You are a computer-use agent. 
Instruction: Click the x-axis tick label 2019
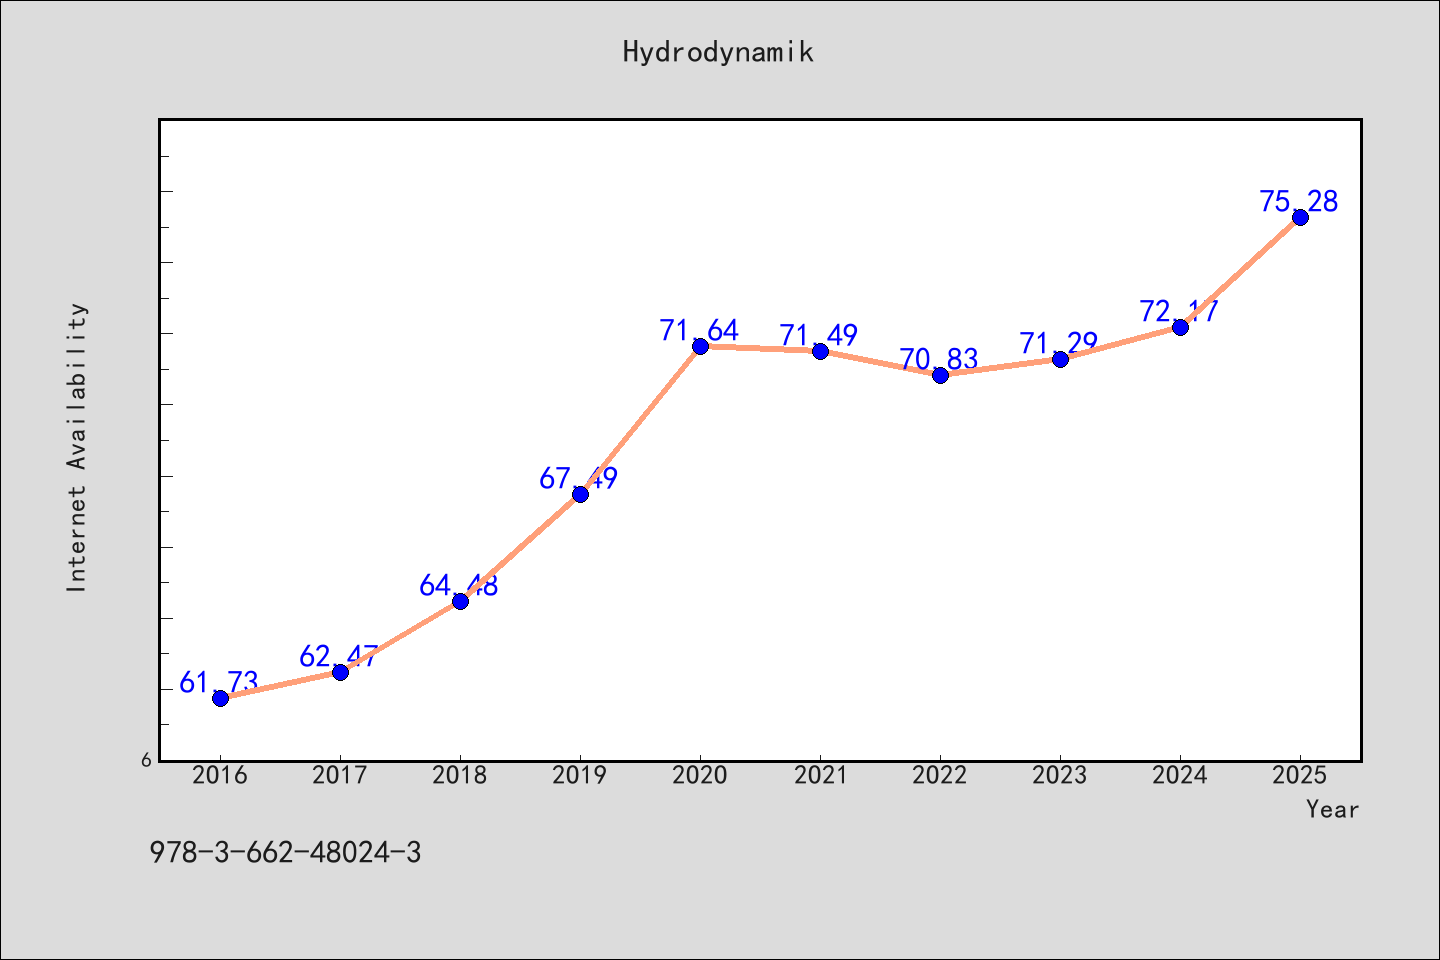pos(580,776)
